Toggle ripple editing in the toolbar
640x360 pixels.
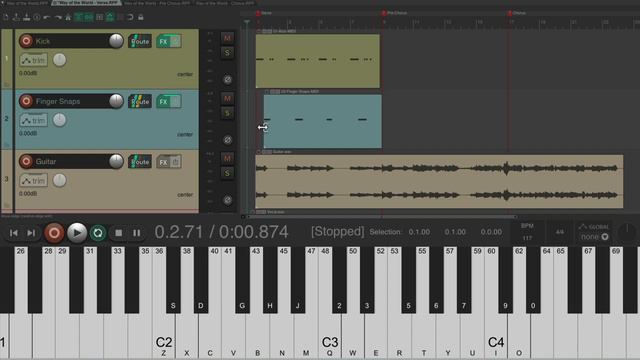99,17
